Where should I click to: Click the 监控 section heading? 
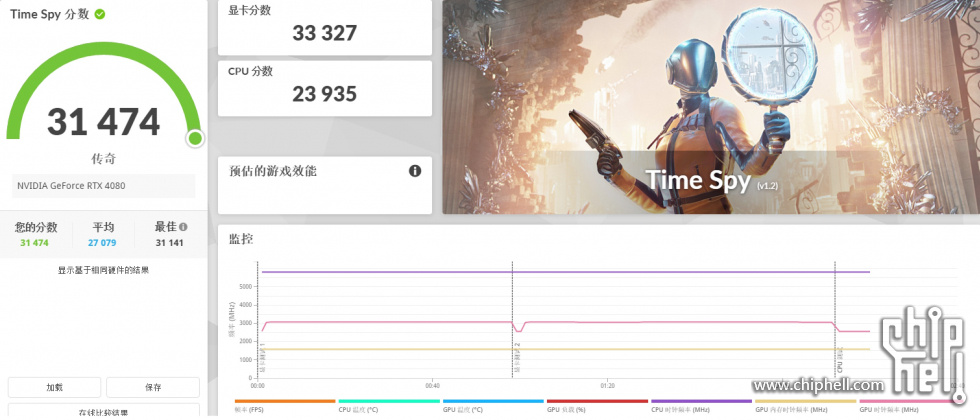click(241, 239)
